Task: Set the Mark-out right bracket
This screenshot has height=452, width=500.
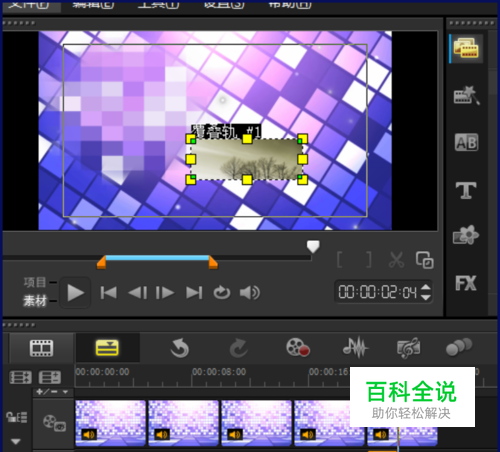Action: coord(368,260)
